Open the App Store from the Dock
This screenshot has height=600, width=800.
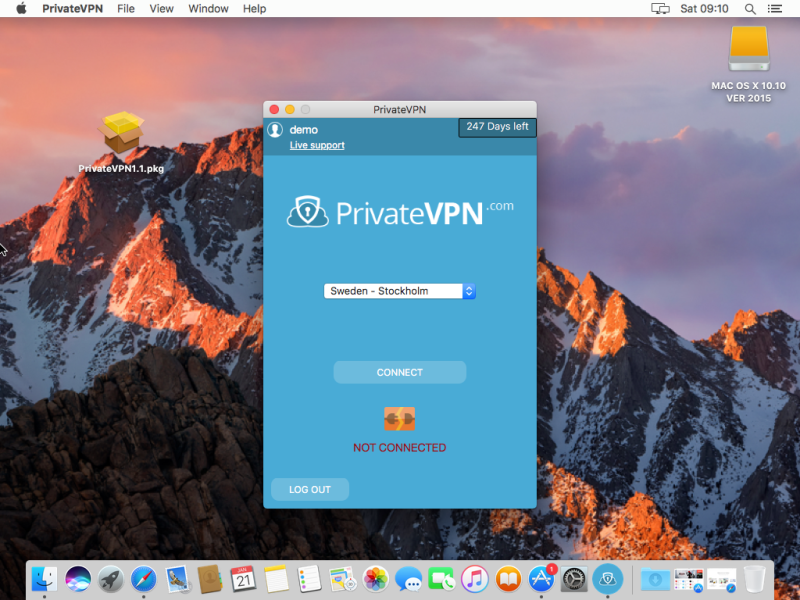[x=541, y=578]
